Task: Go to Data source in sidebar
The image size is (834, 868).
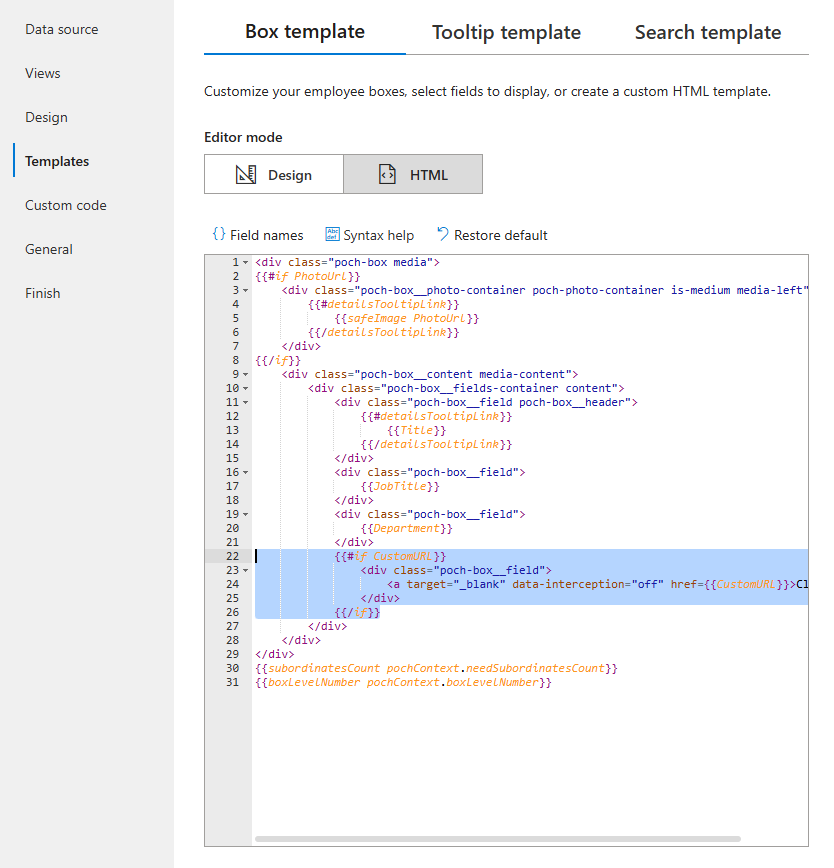Action: coord(62,29)
